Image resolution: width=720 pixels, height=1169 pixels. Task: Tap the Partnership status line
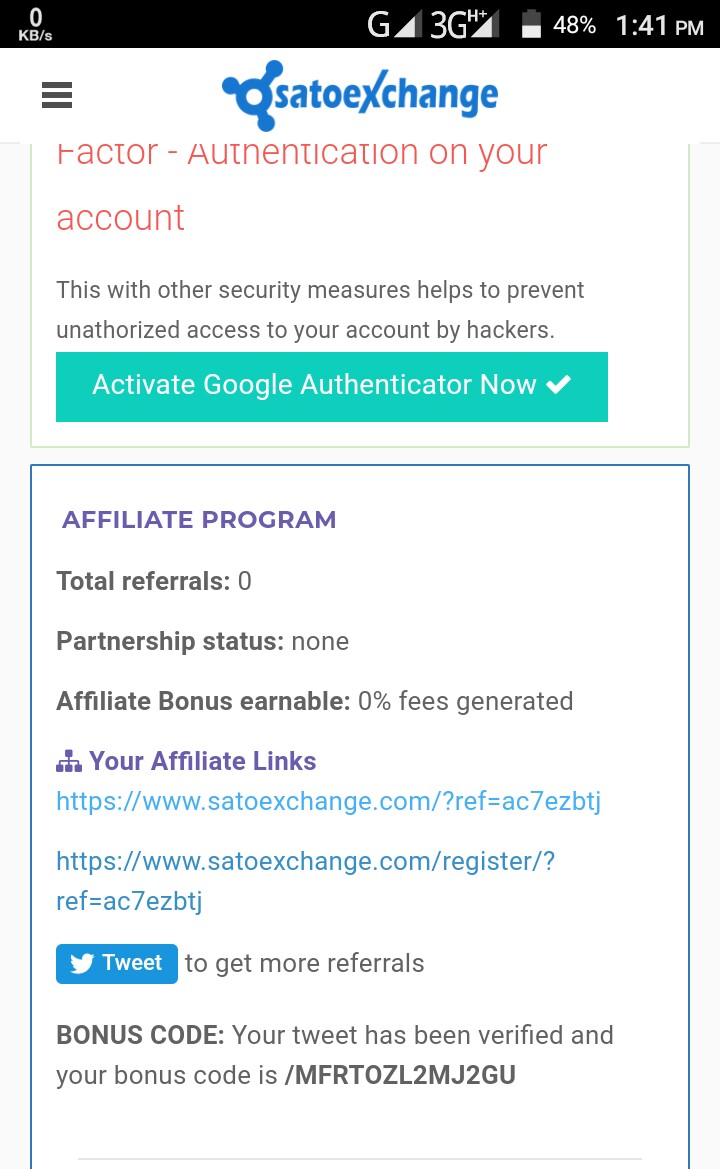(x=202, y=641)
